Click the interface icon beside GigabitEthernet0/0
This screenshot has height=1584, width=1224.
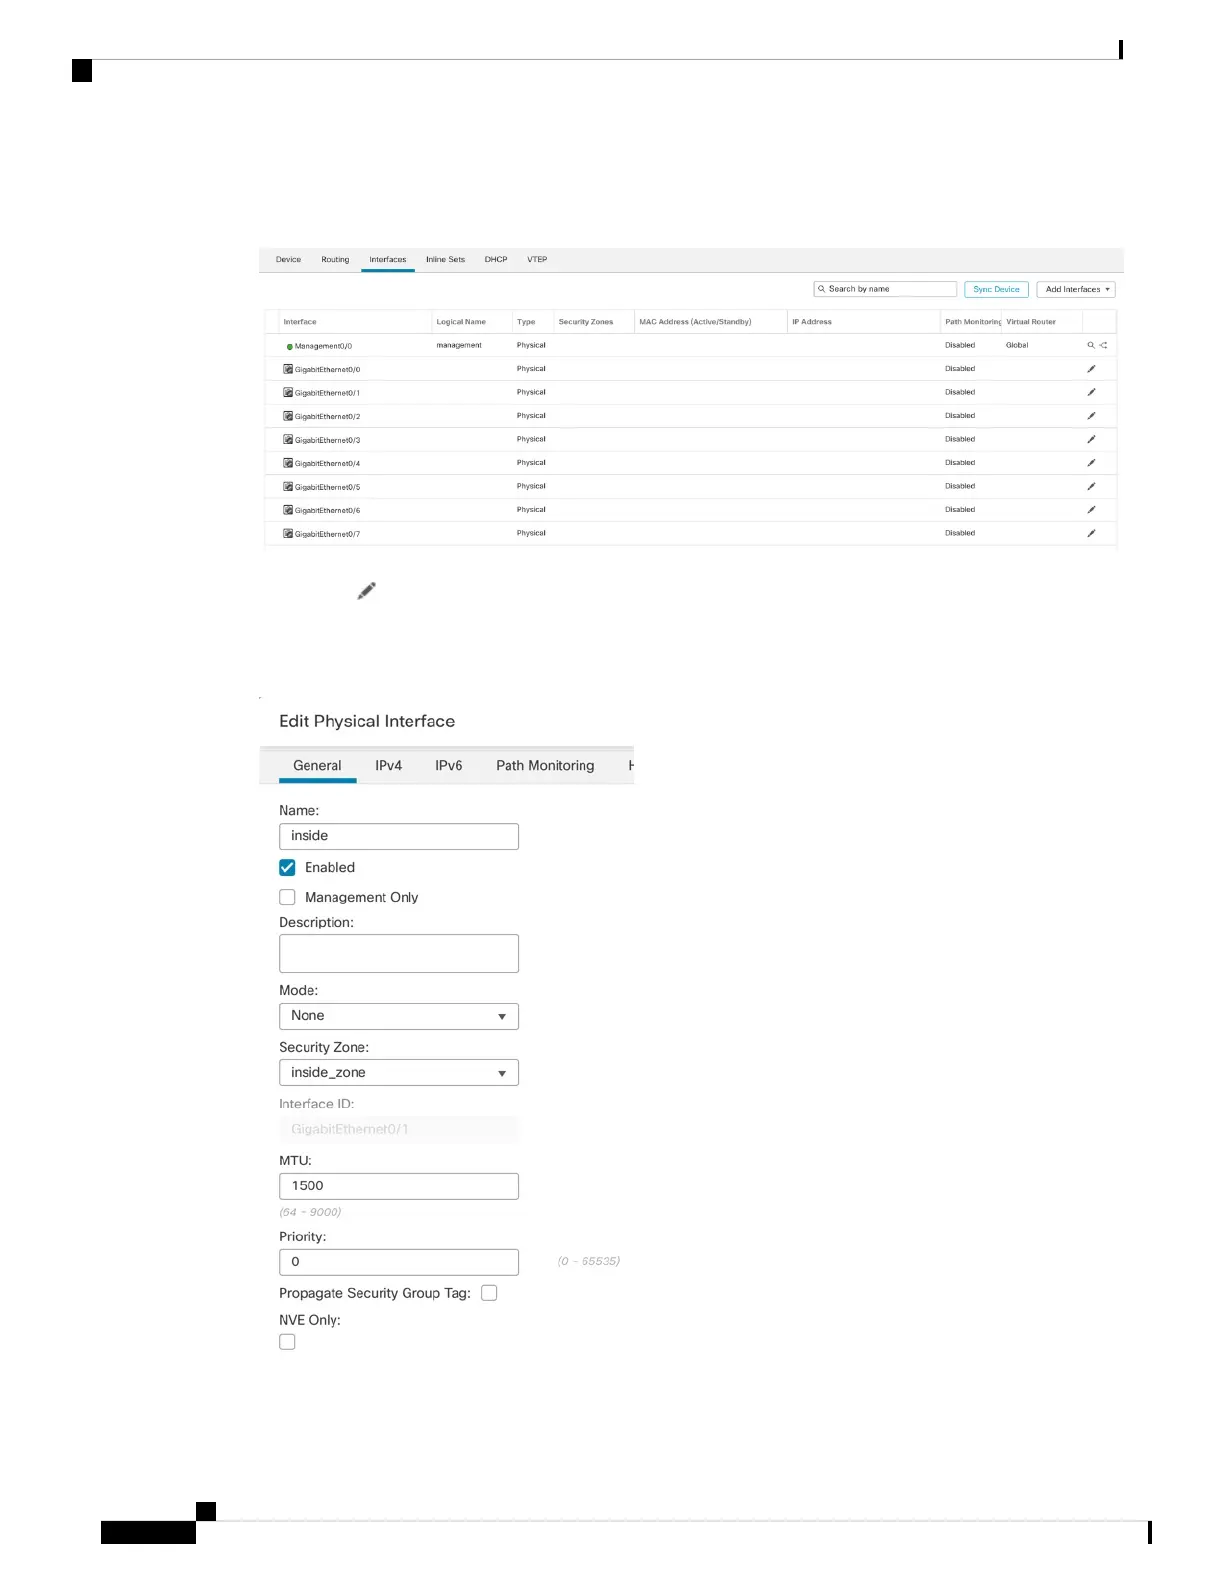pyautogui.click(x=288, y=369)
